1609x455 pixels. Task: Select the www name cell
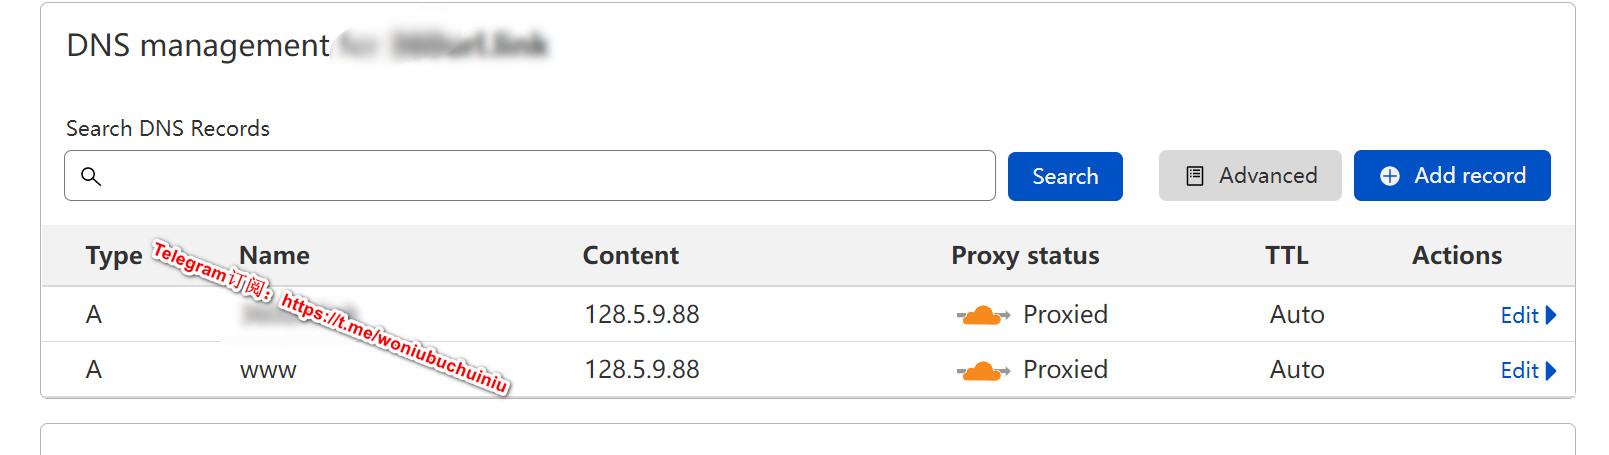click(268, 370)
